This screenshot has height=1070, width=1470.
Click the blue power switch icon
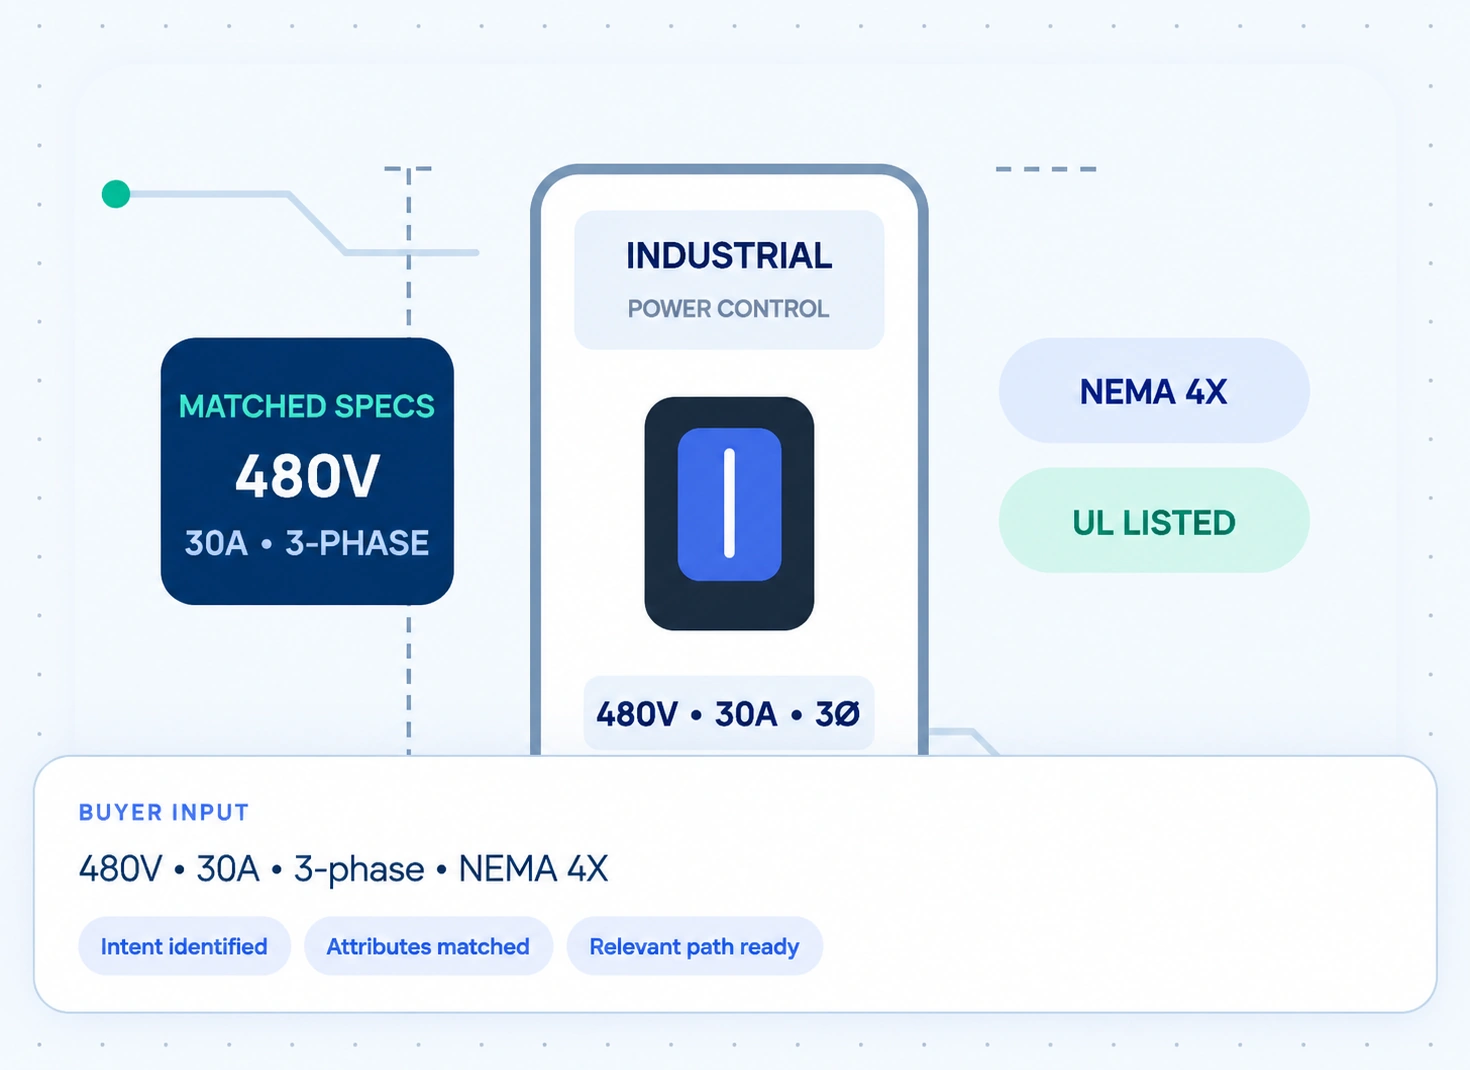[x=729, y=513]
